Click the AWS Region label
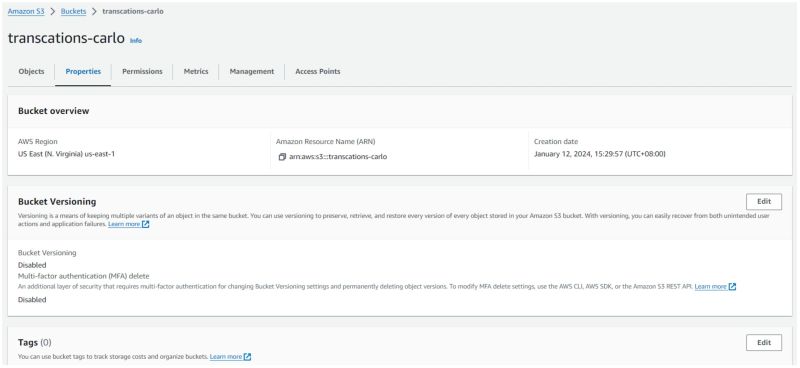 (x=38, y=142)
